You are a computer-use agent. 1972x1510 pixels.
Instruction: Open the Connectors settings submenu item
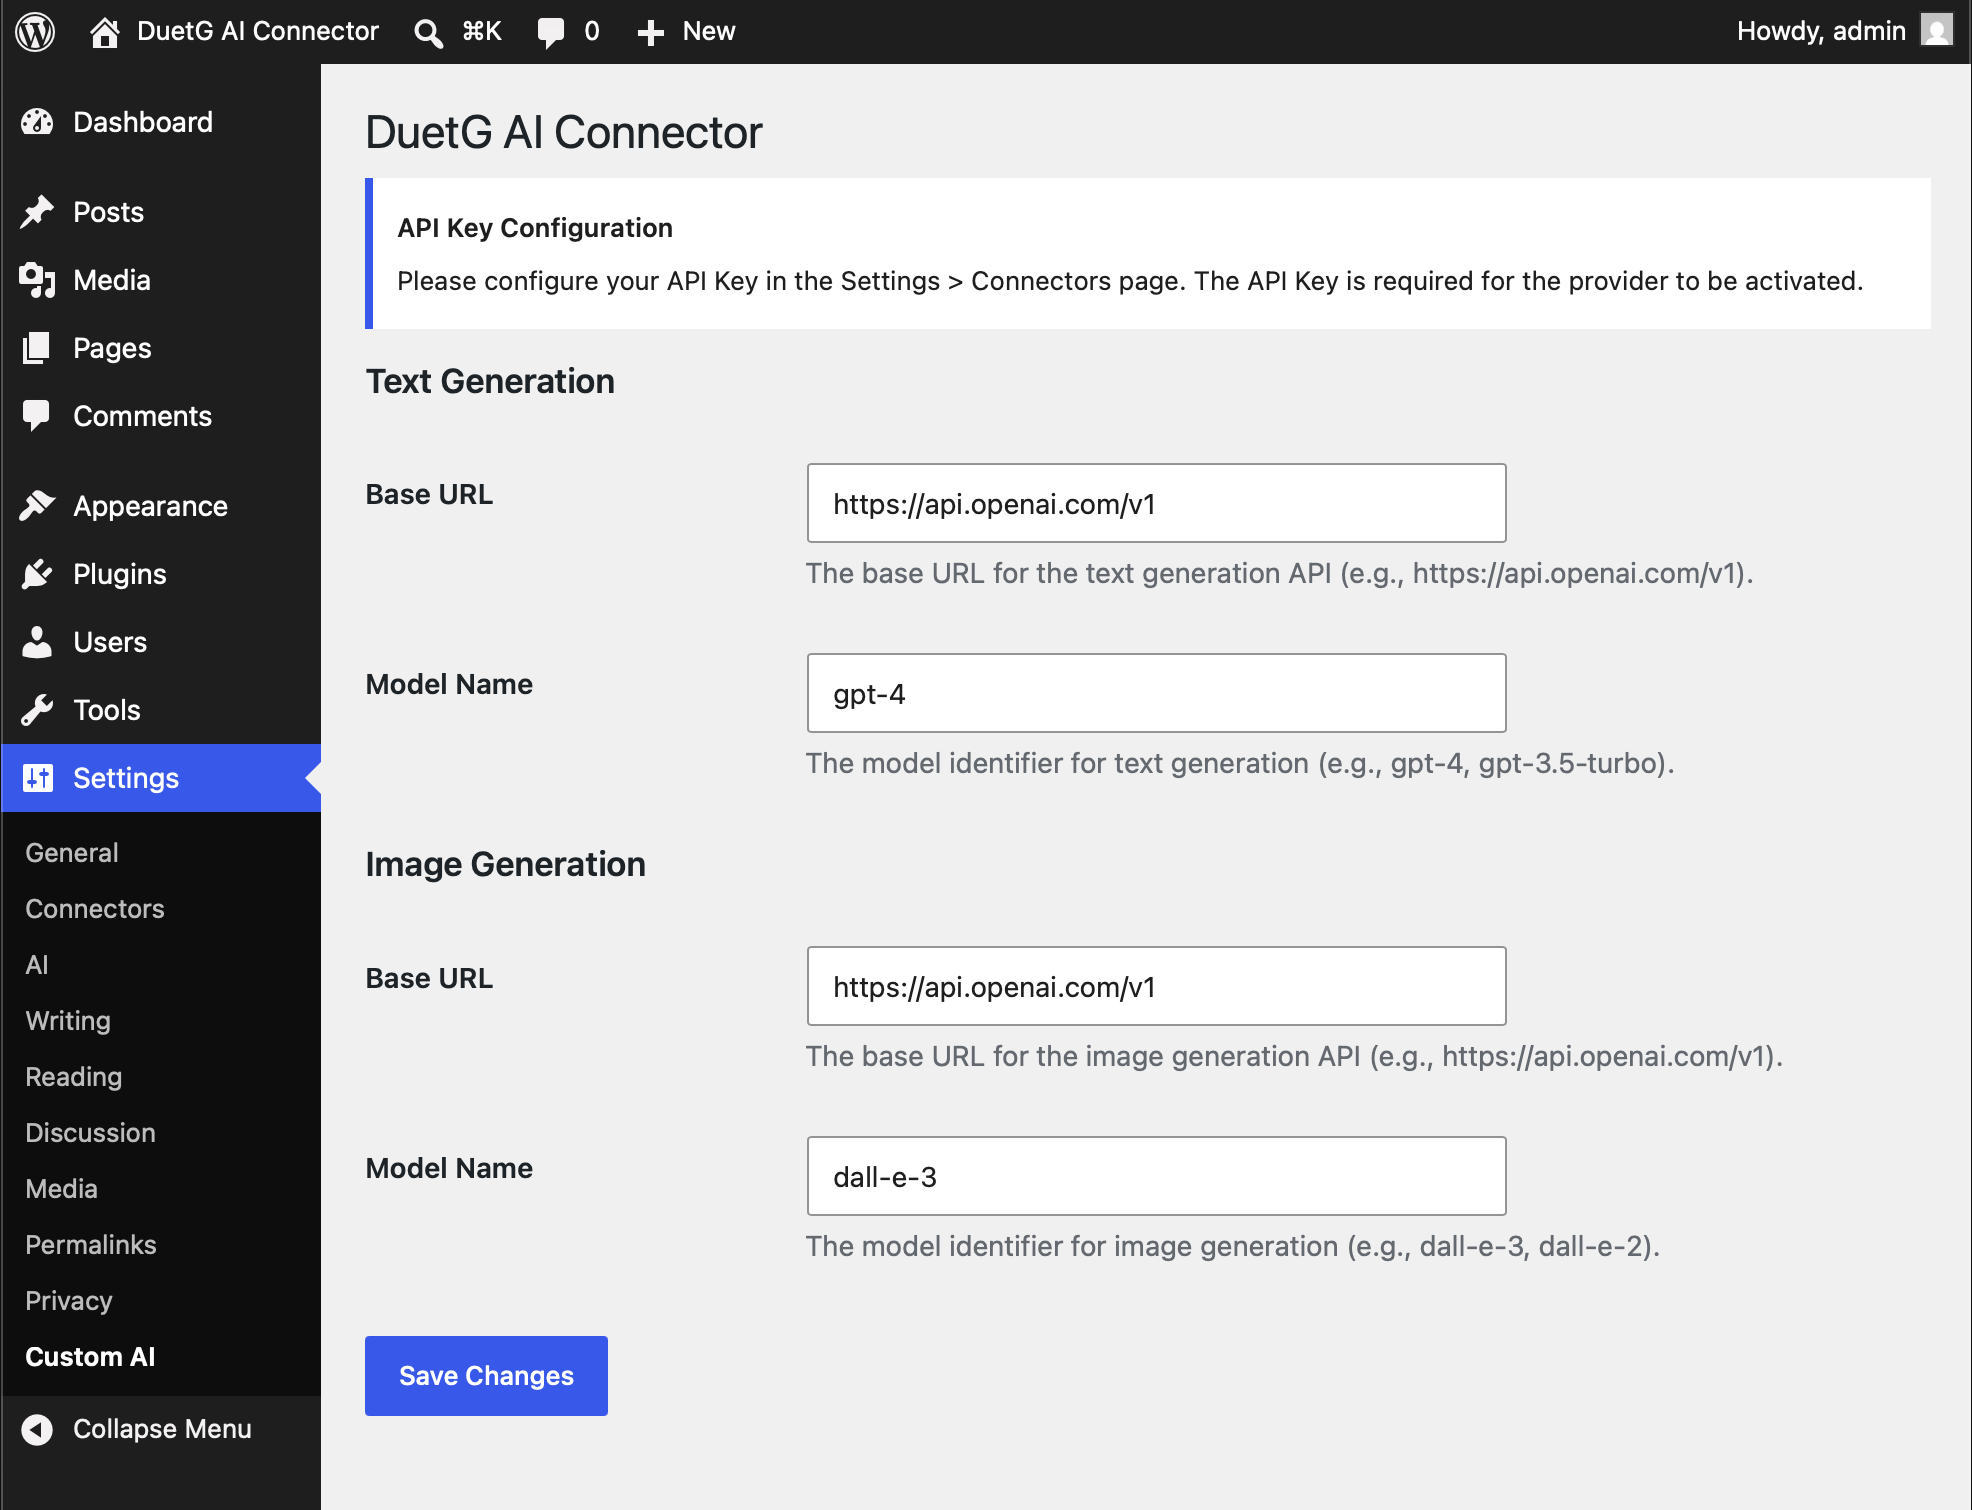pyautogui.click(x=95, y=909)
